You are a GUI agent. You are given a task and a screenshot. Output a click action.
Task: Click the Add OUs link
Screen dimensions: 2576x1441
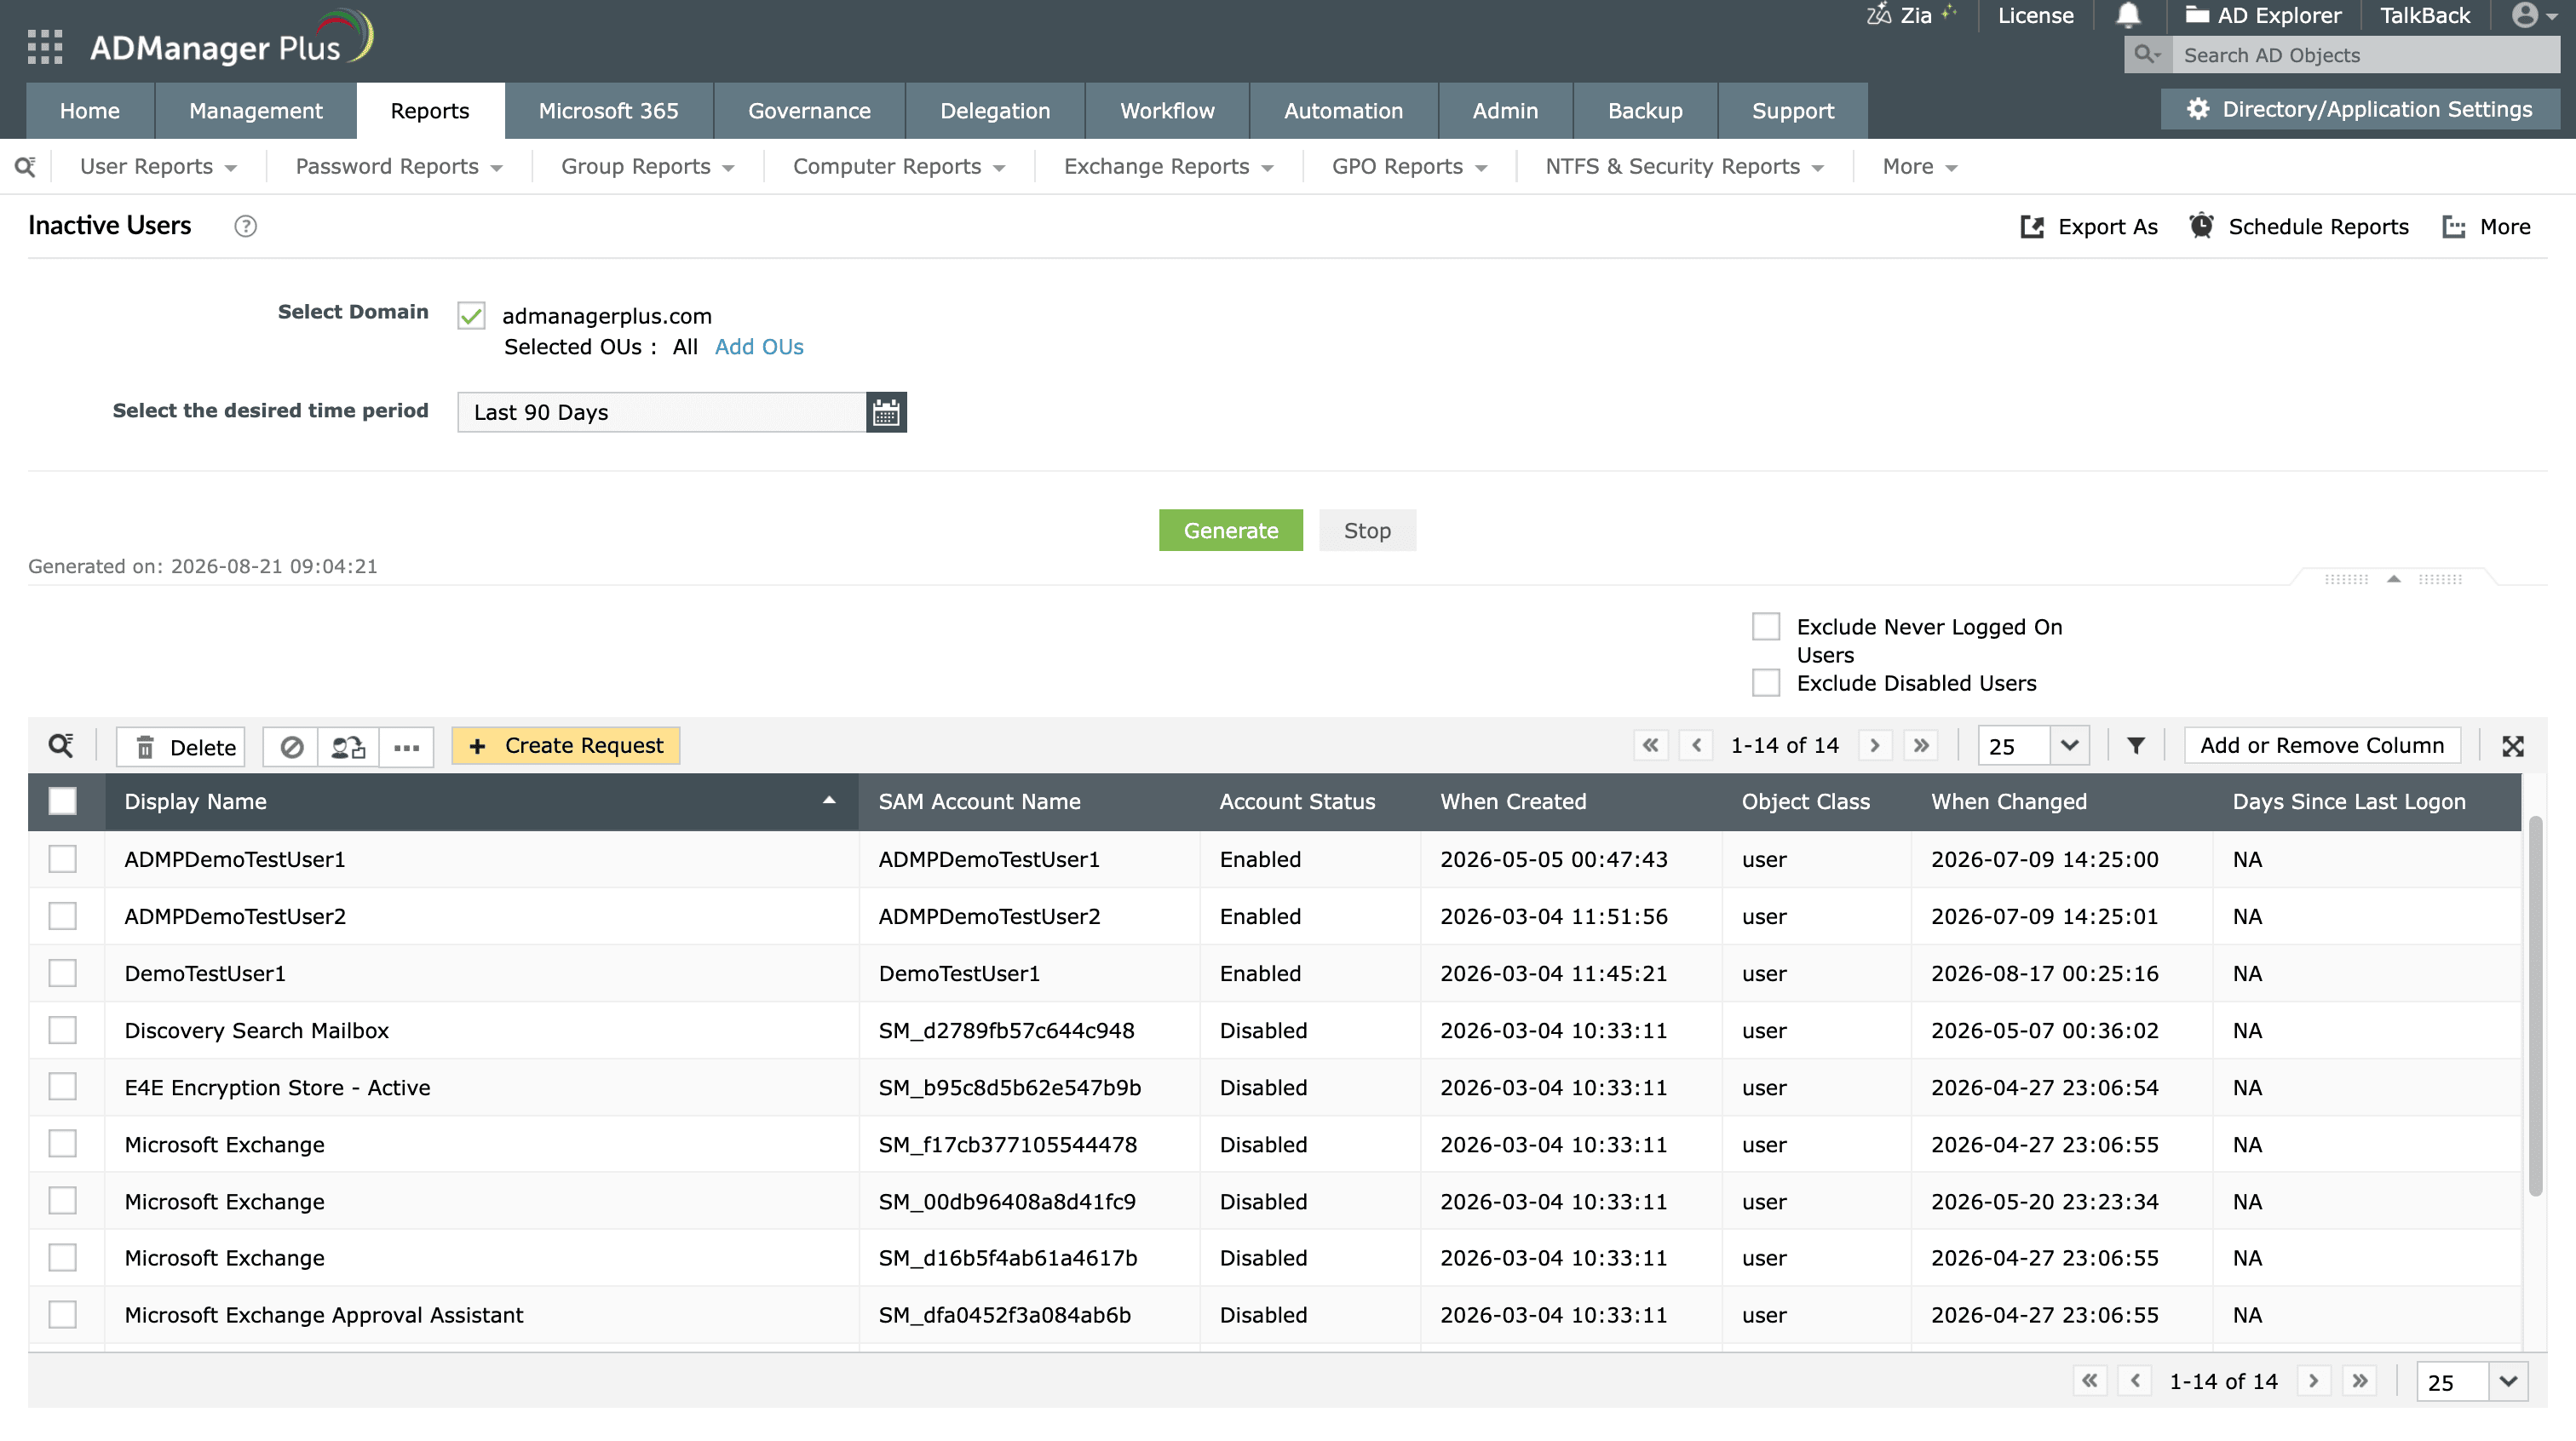759,347
